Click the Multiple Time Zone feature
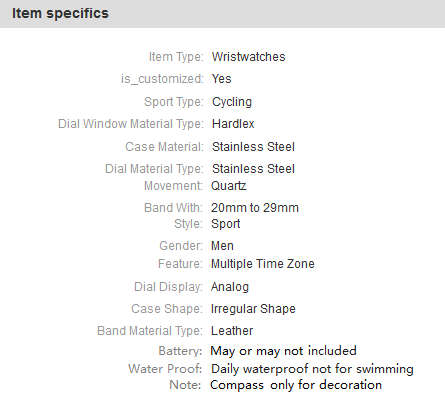Image resolution: width=445 pixels, height=398 pixels. tap(263, 264)
